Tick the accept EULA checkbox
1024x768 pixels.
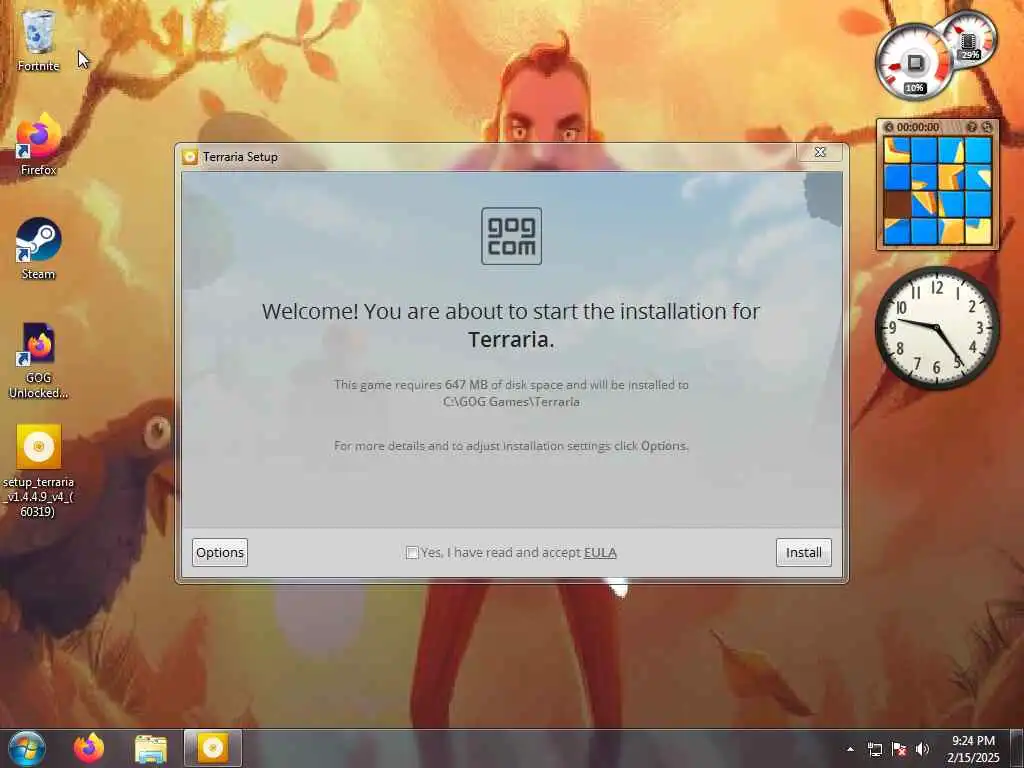(412, 553)
